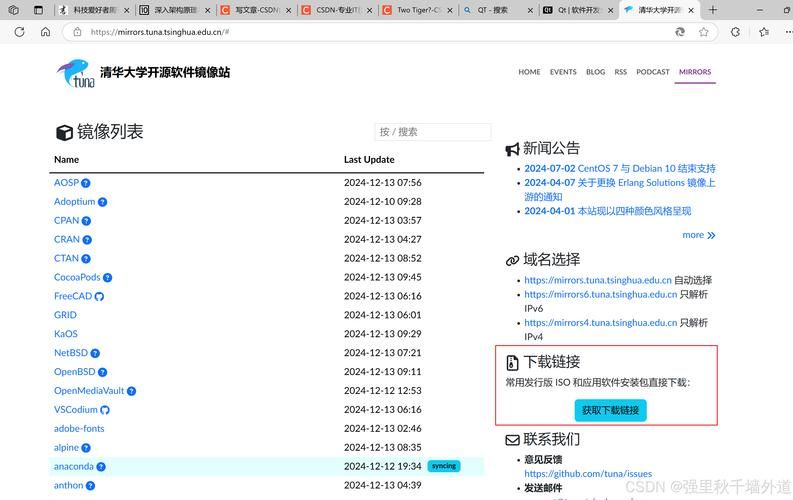Image resolution: width=793 pixels, height=500 pixels.
Task: Open the anthon help icon
Action: (x=90, y=486)
